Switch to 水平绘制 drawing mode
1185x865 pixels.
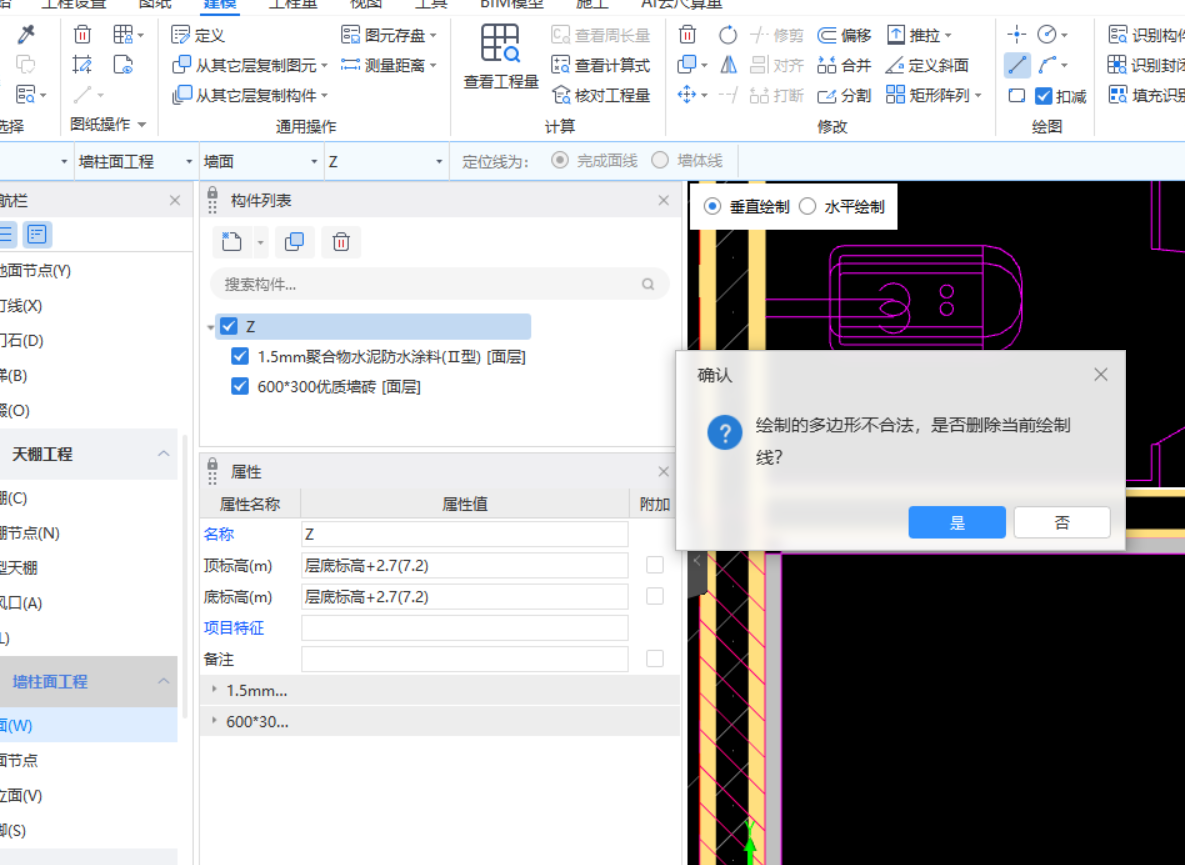pyautogui.click(x=809, y=206)
